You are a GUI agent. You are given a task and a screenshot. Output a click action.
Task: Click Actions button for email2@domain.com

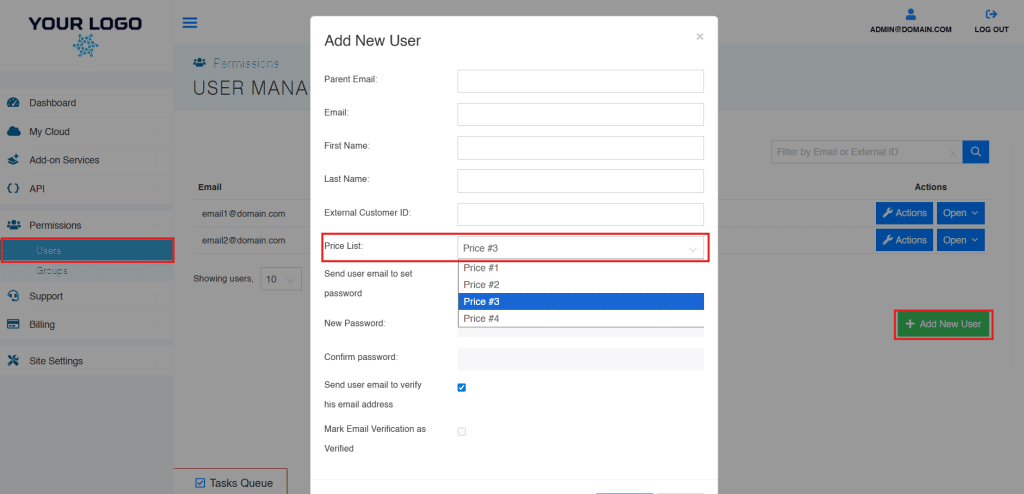coord(904,240)
